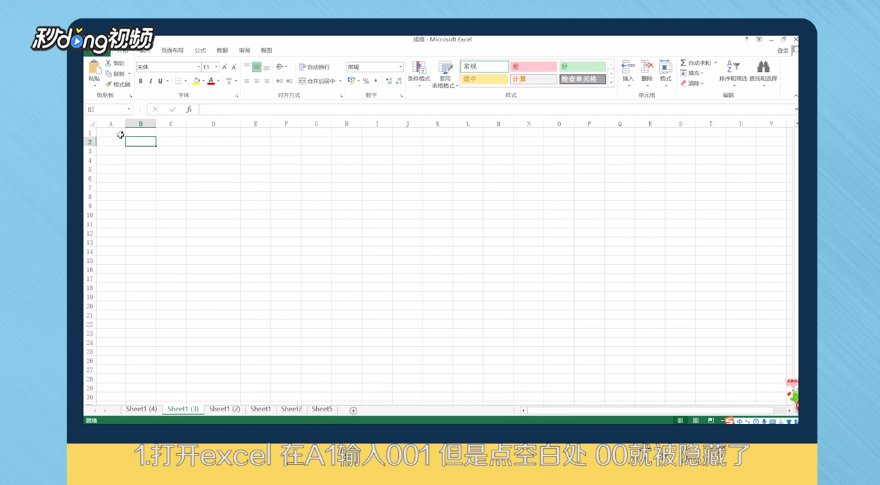
Task: Toggle middle vertical alignment (highlighted)
Action: [256, 67]
